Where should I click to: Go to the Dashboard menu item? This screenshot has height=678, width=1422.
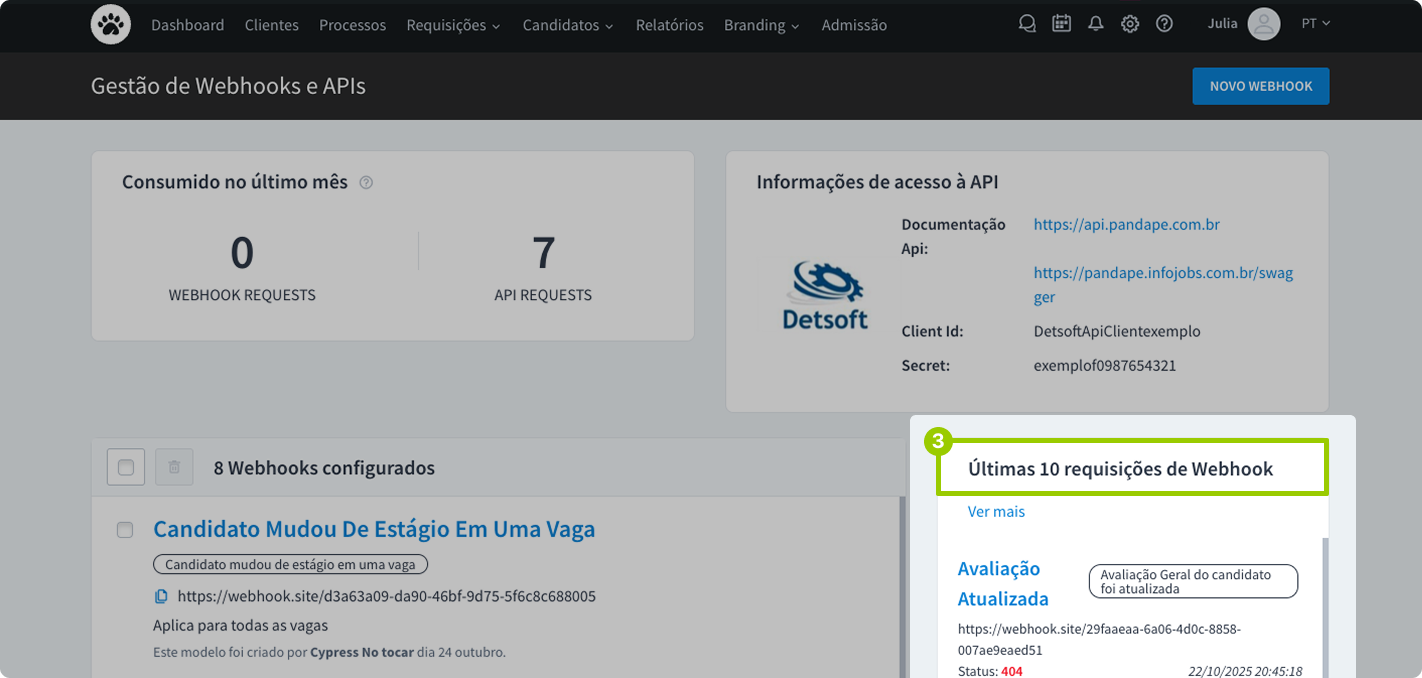pyautogui.click(x=188, y=25)
